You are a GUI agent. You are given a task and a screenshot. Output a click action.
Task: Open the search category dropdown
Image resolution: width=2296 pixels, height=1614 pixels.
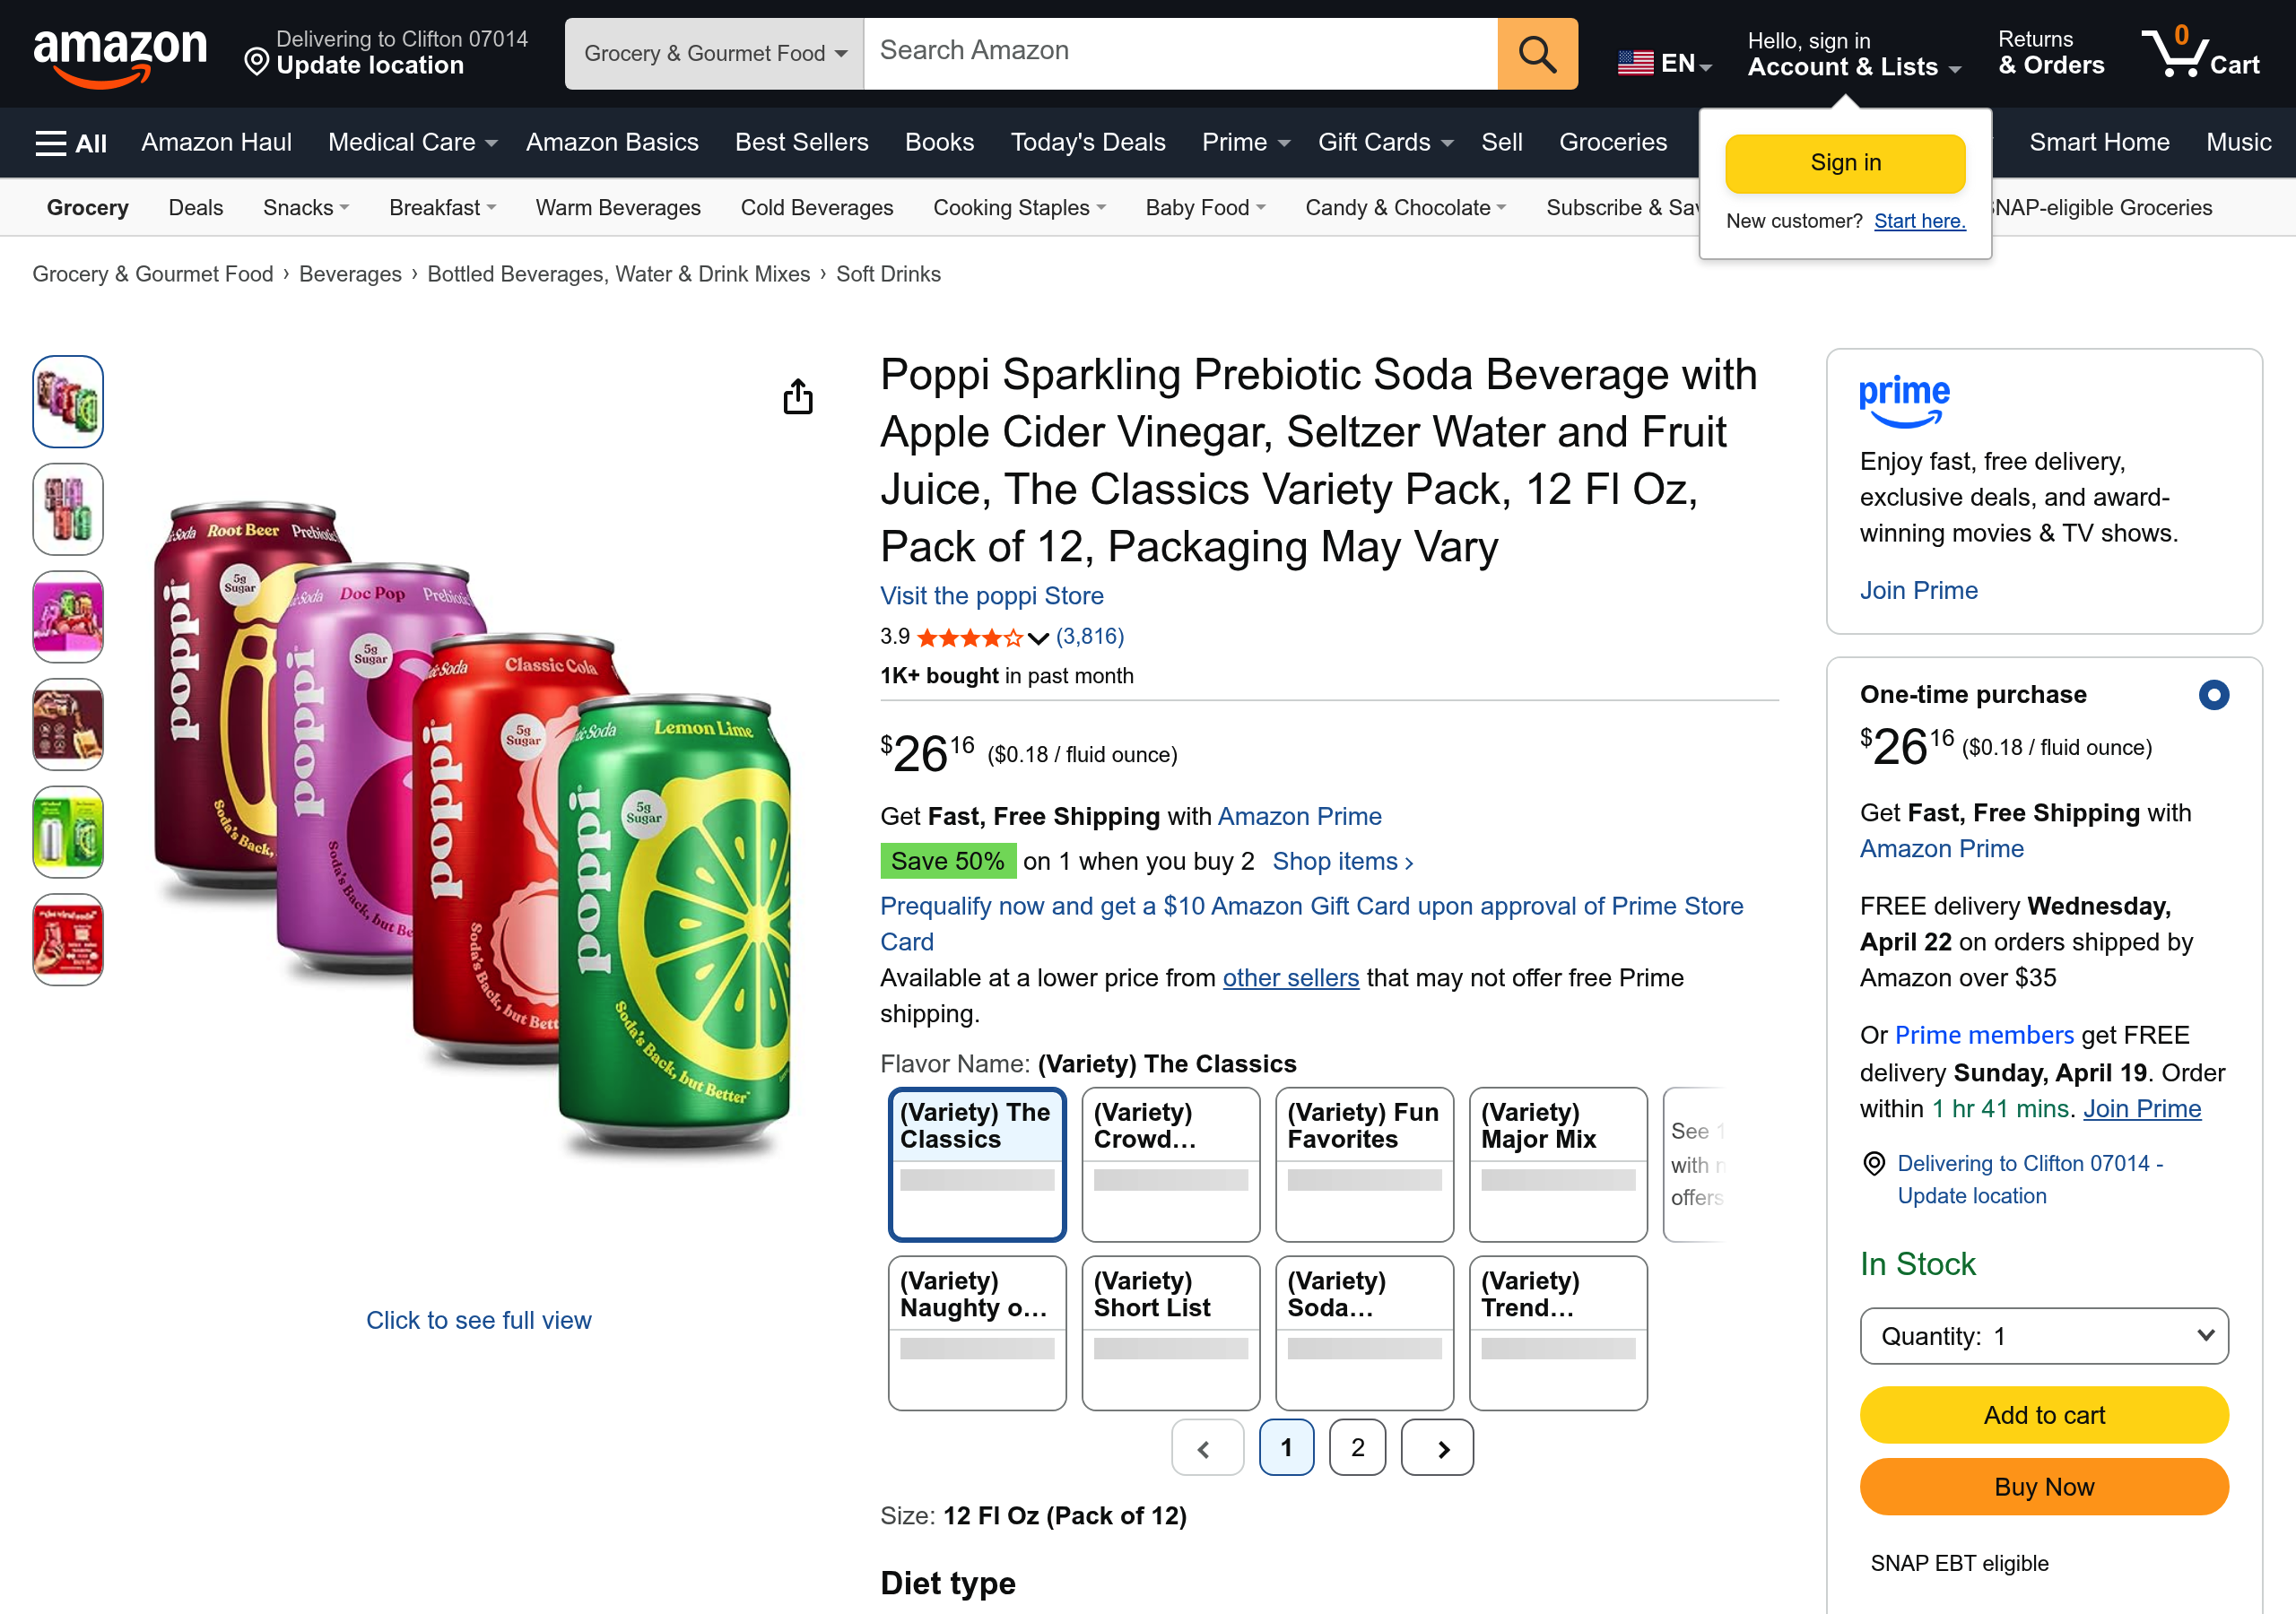pyautogui.click(x=713, y=53)
